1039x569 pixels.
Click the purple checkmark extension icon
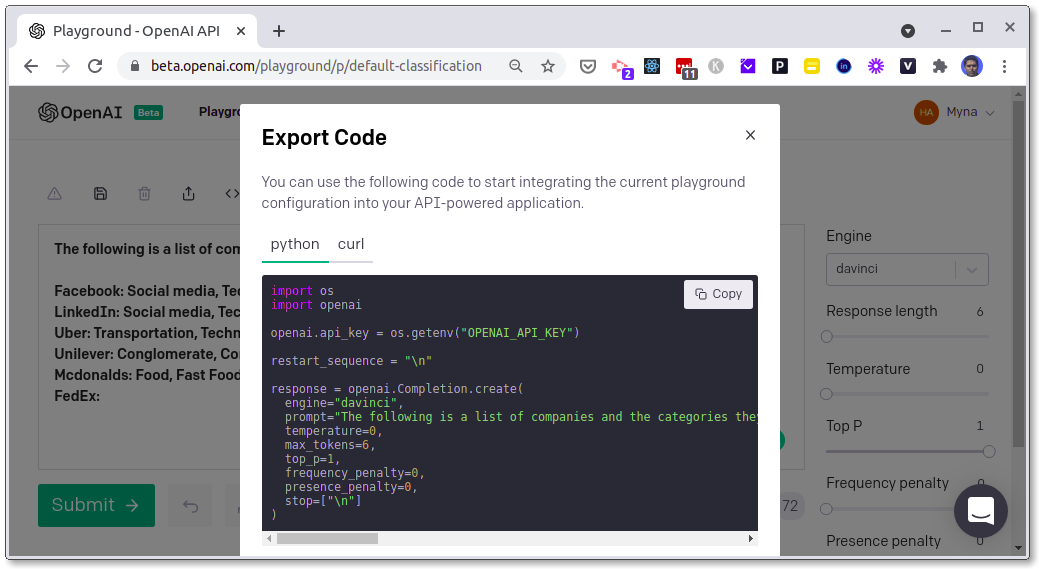click(x=748, y=66)
